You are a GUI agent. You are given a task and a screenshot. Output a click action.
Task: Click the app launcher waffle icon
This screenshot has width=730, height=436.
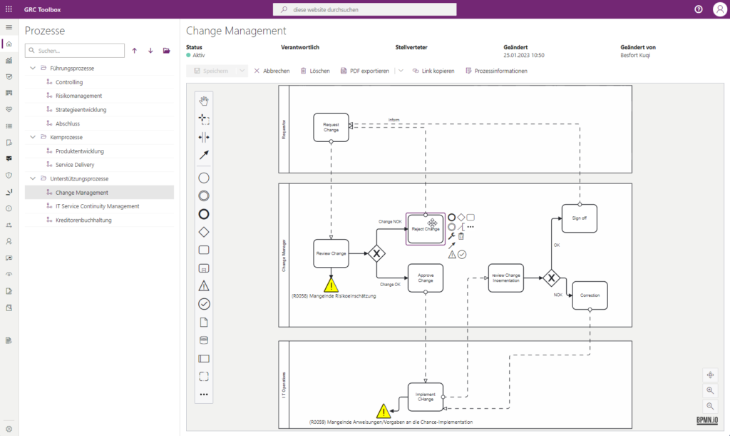[x=9, y=9]
